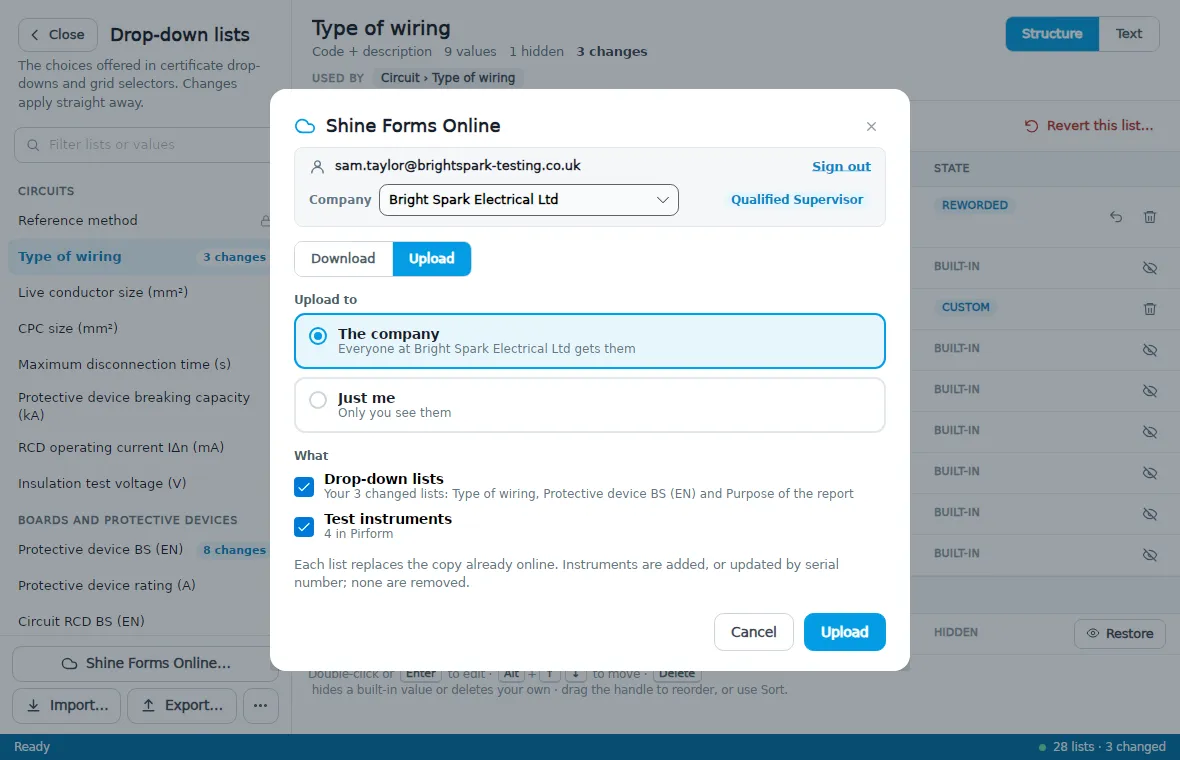Click the trash icon in the REWORDED row
The image size is (1180, 760).
tap(1149, 217)
